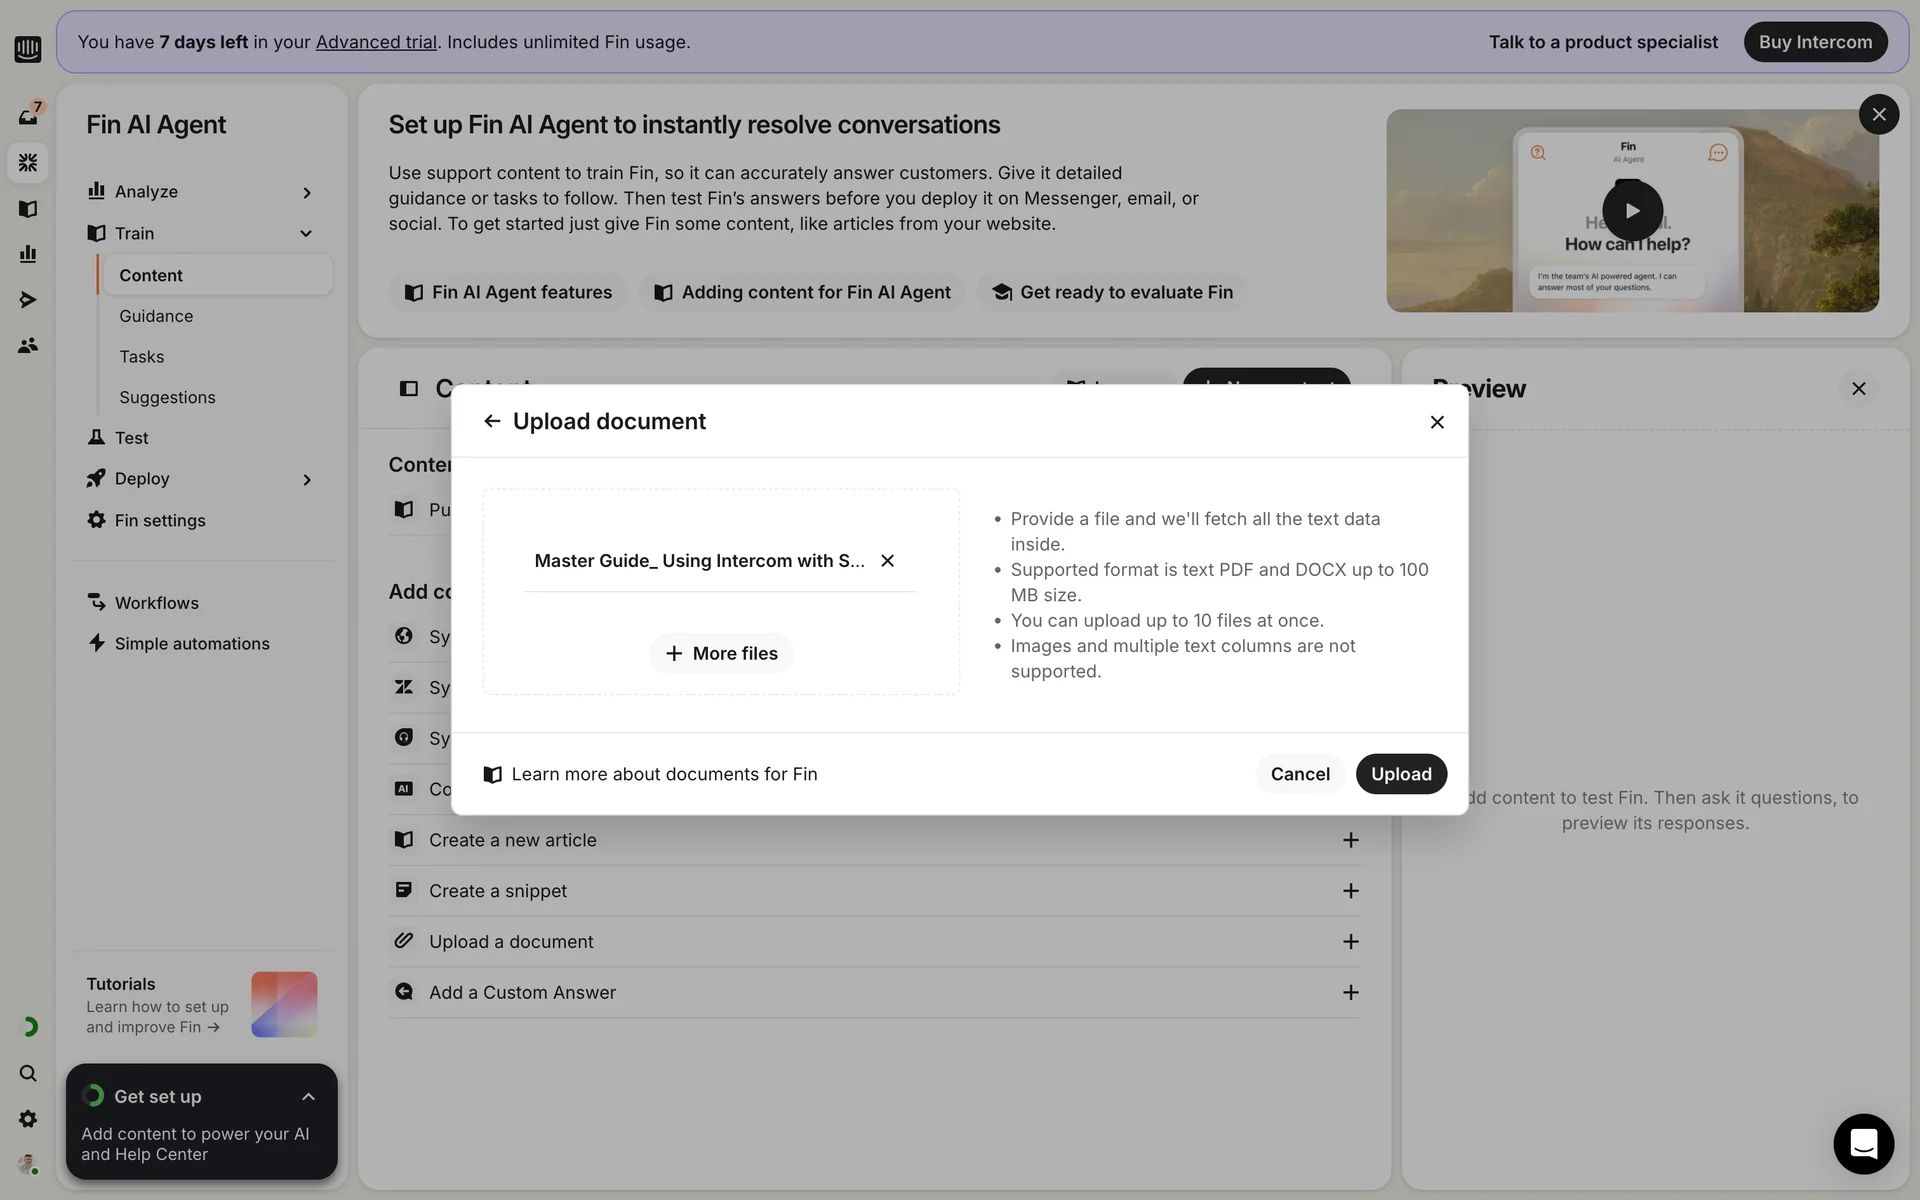Remove the Master Guide uploaded file
This screenshot has height=1200, width=1920.
[887, 561]
